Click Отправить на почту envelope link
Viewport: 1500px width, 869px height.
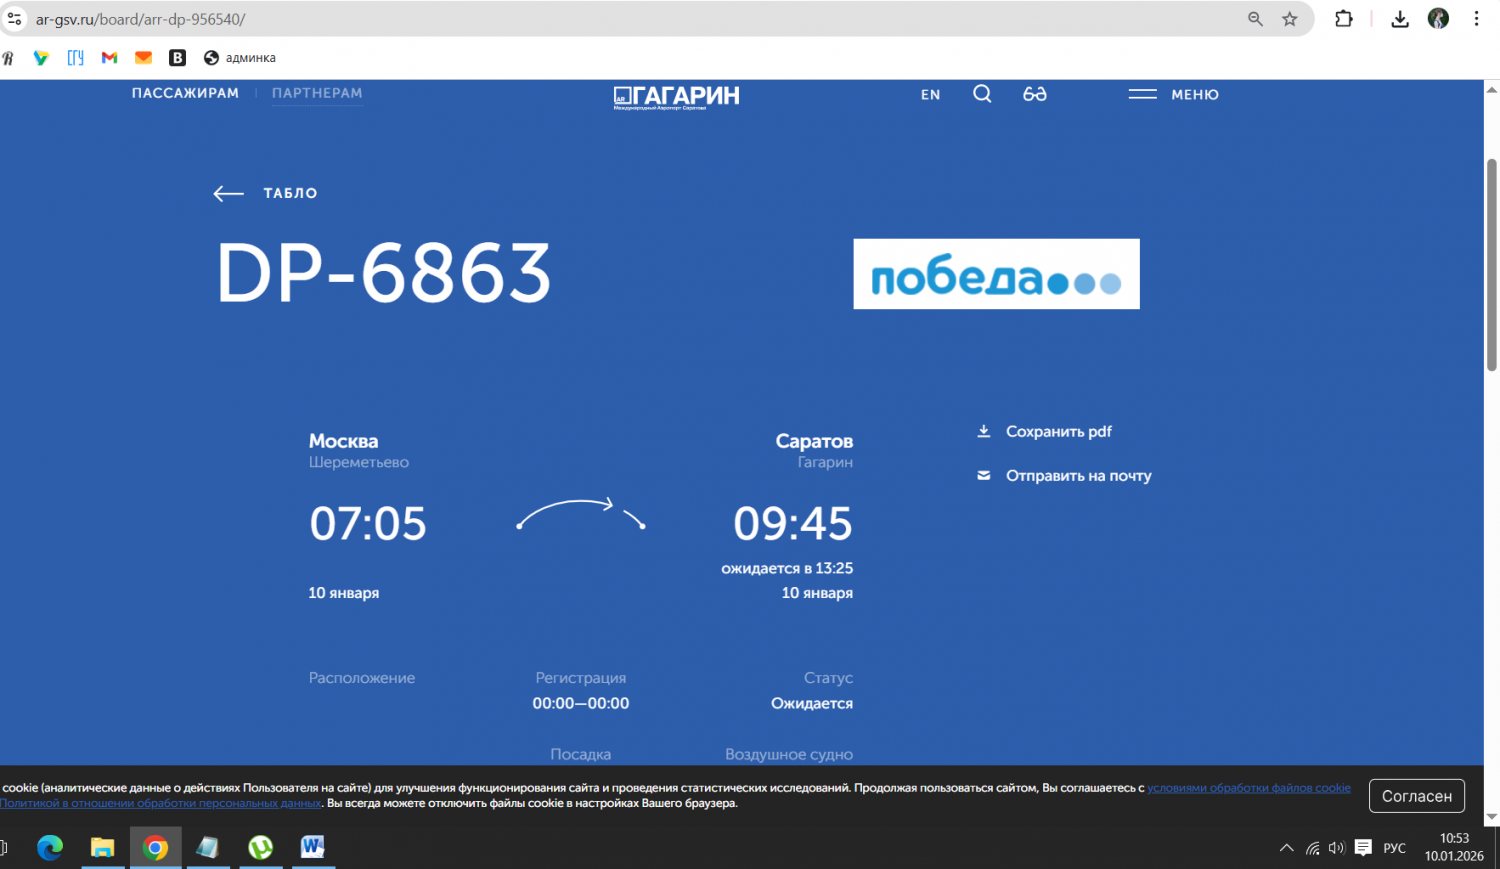coord(1077,476)
